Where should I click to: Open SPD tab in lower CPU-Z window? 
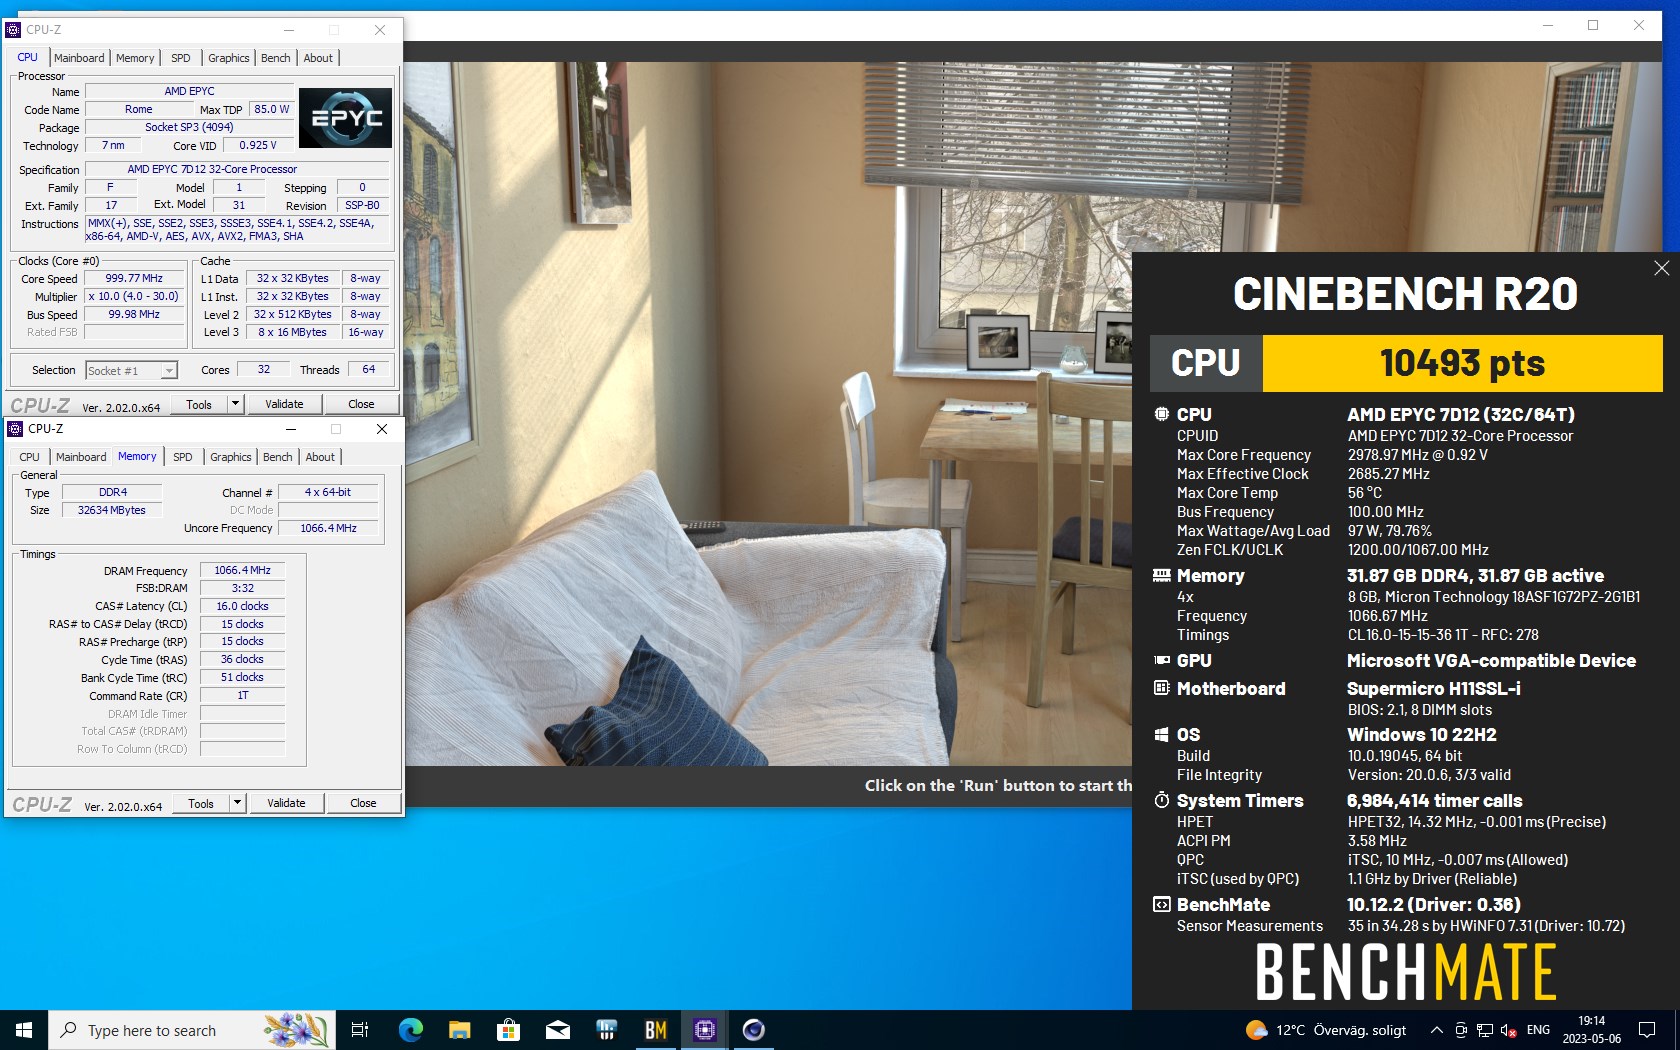pos(182,457)
